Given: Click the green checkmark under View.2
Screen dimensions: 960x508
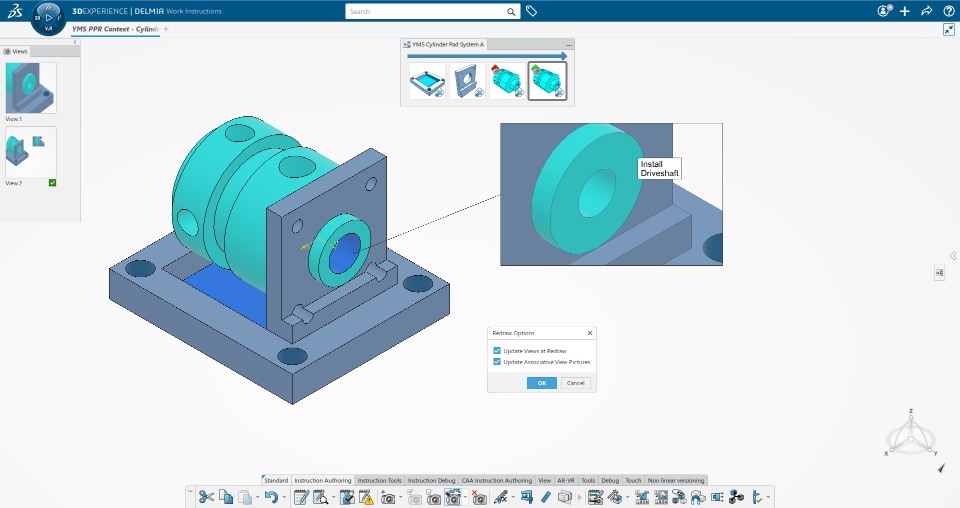Looking at the screenshot, I should (x=53, y=182).
